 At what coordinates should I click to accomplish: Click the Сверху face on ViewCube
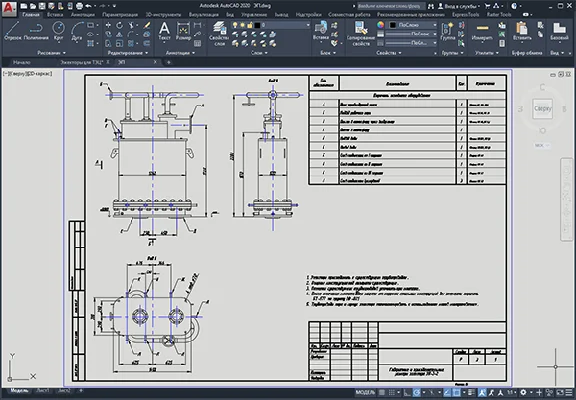point(542,108)
